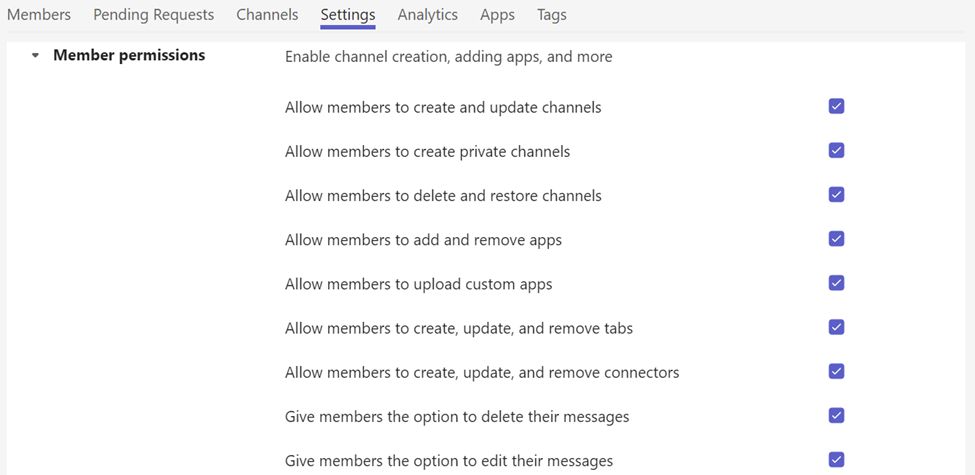This screenshot has height=475, width=975.
Task: Toggle add and remove apps checkbox
Action: tap(836, 239)
